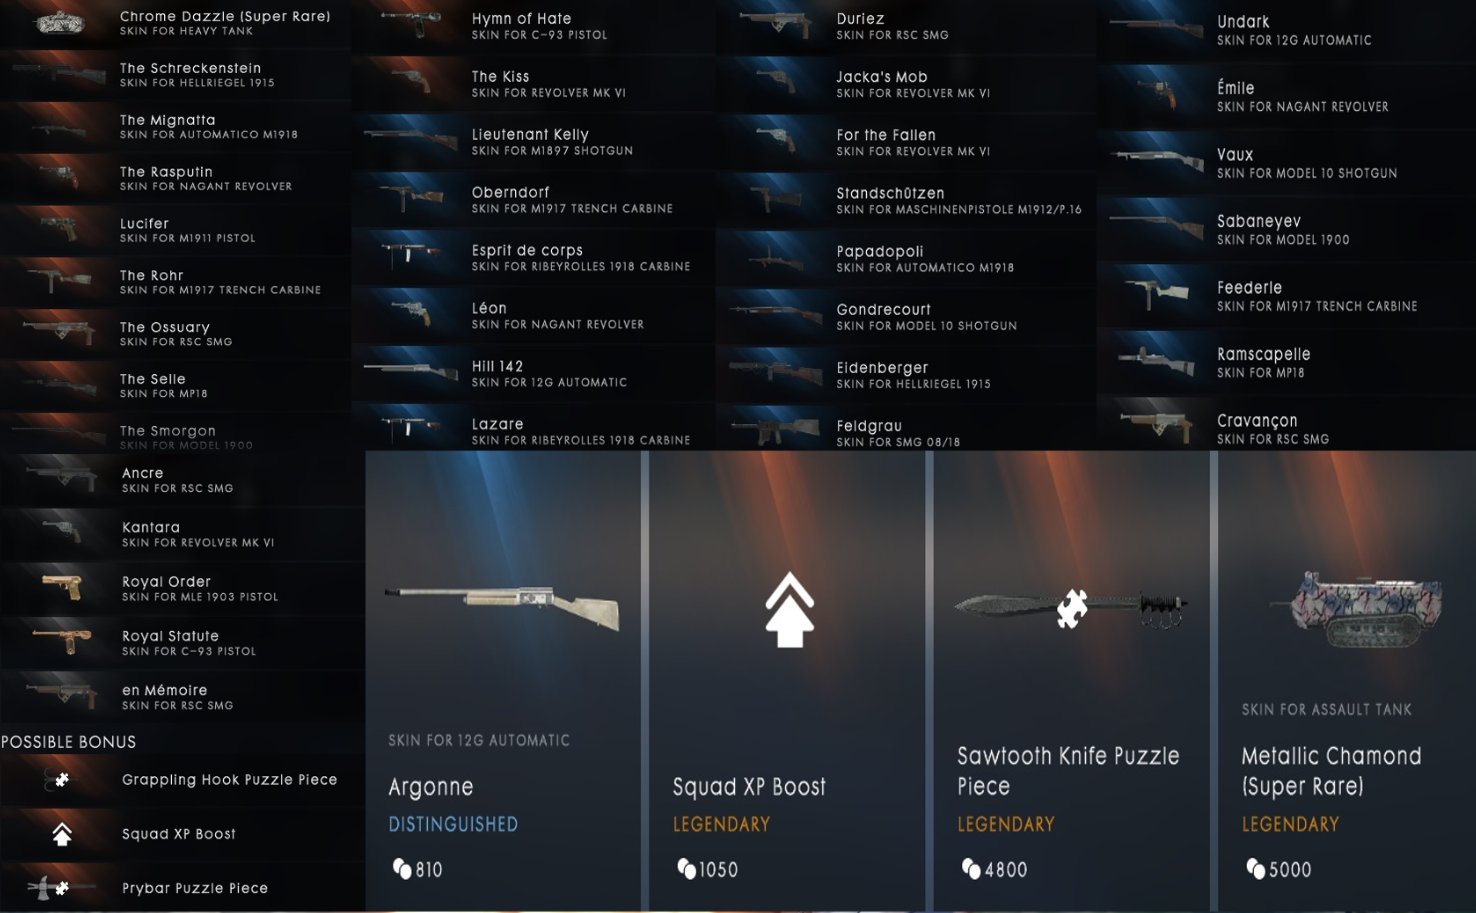Click the Royal Statute C-93 pistol icon
This screenshot has height=913, width=1476.
62,641
